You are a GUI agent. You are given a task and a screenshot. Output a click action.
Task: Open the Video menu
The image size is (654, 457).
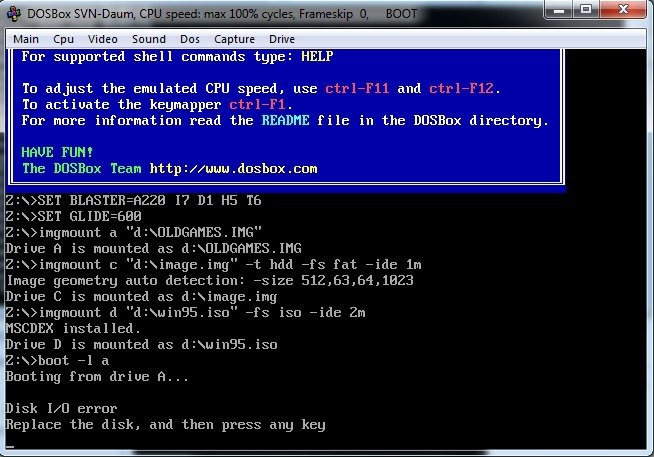[x=103, y=39]
